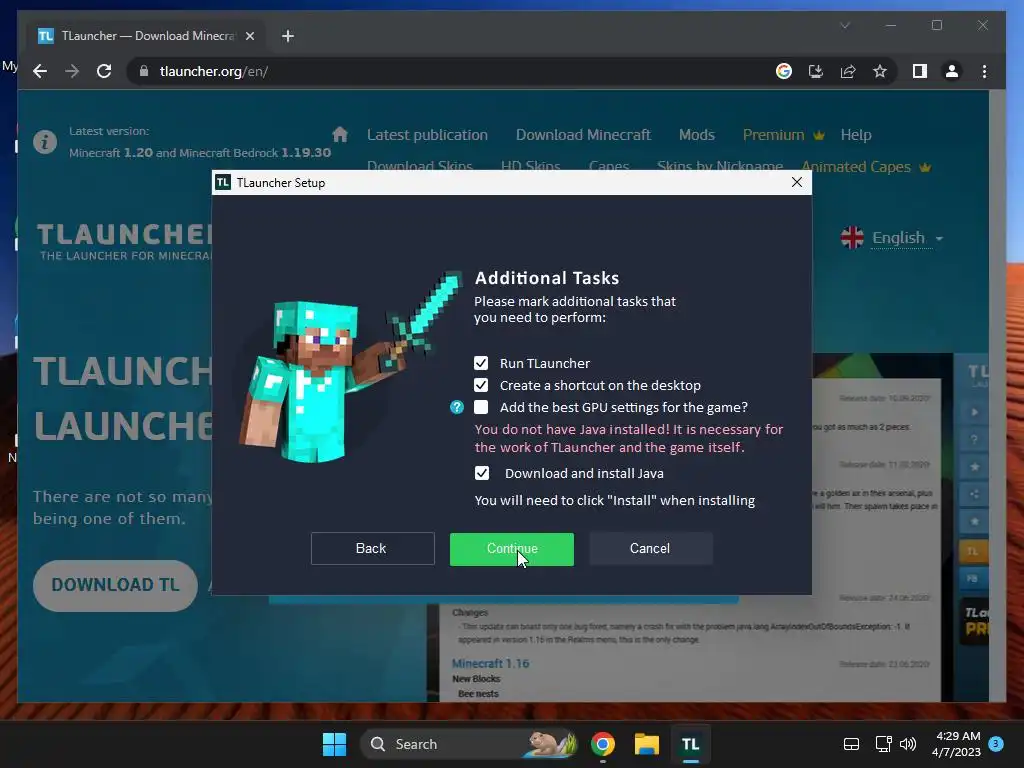Click TLauncher icon in taskbar
1024x768 pixels.
[x=690, y=744]
